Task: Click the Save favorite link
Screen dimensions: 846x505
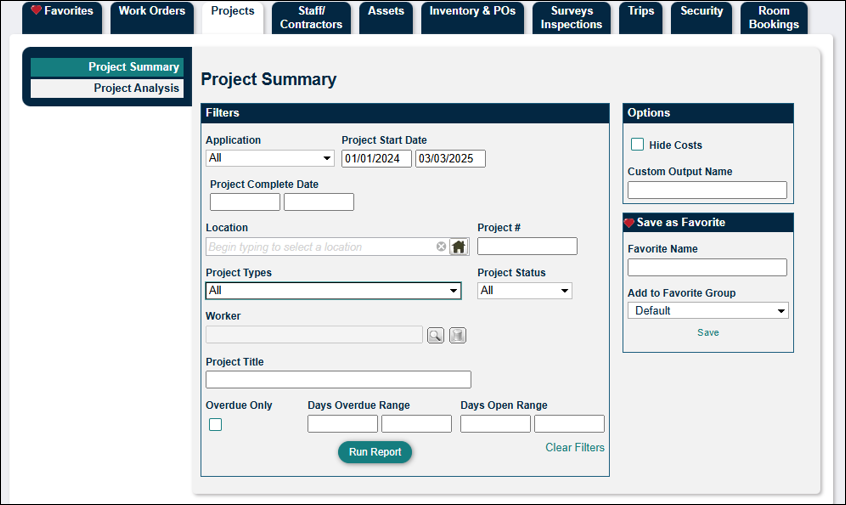Action: click(x=708, y=332)
